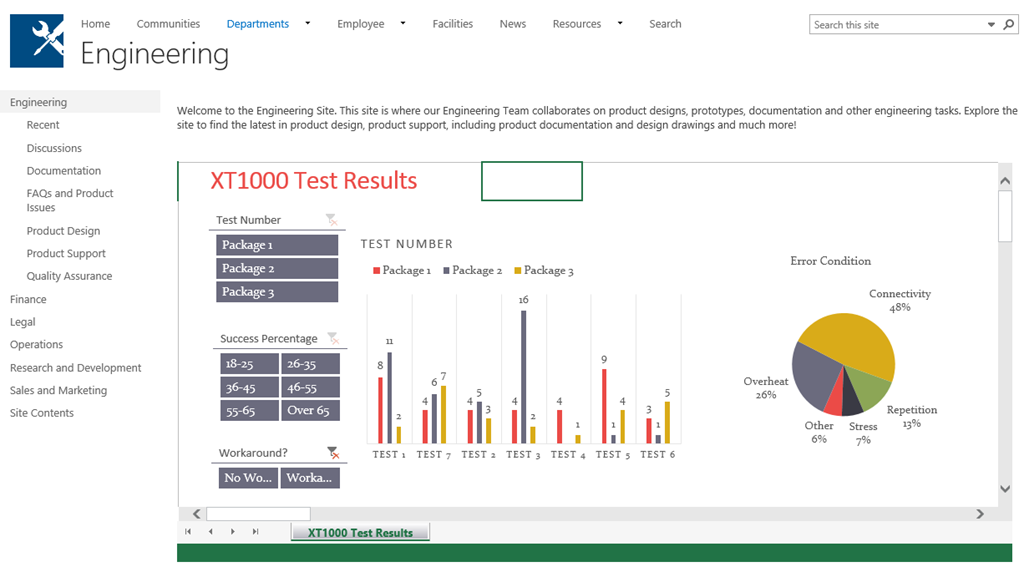Clear the Workaround? slicer filter
The width and height of the screenshot is (1024, 572).
point(333,453)
